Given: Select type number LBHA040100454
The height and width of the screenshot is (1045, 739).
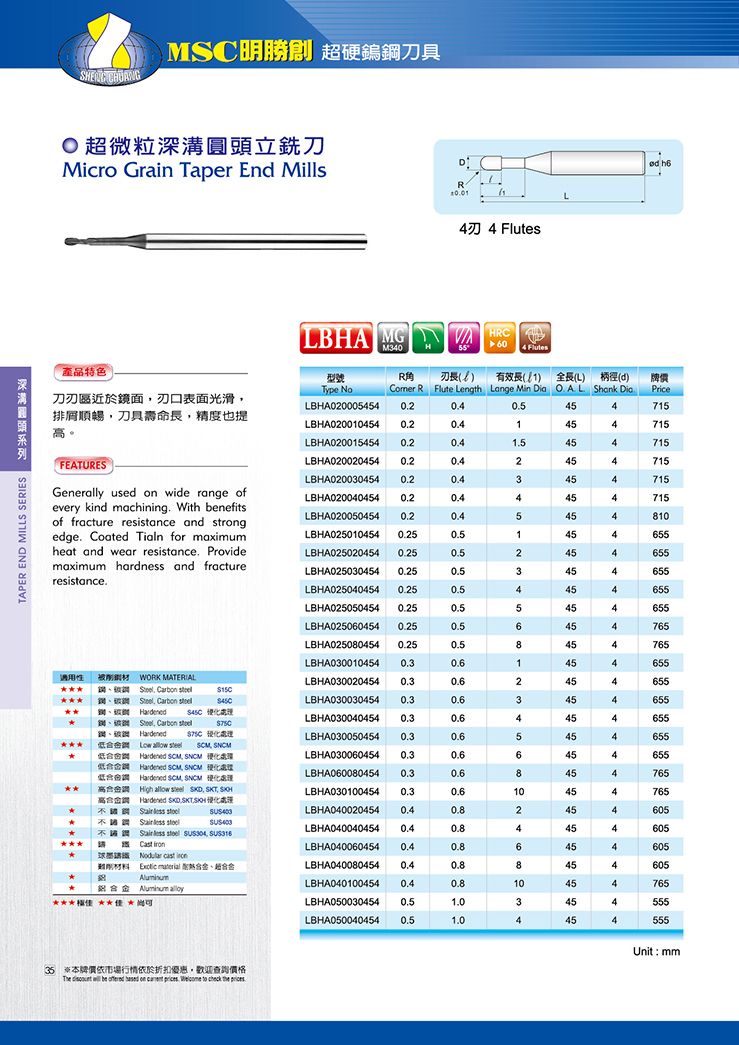Looking at the screenshot, I should [342, 883].
